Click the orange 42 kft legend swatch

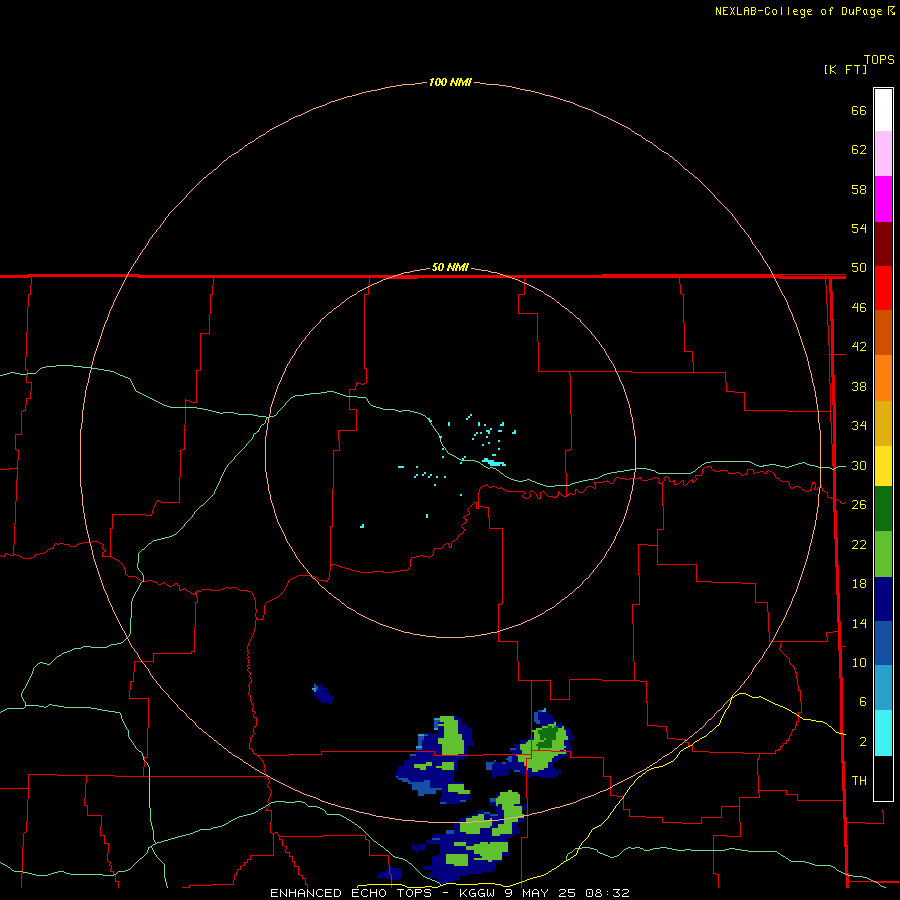pyautogui.click(x=883, y=378)
